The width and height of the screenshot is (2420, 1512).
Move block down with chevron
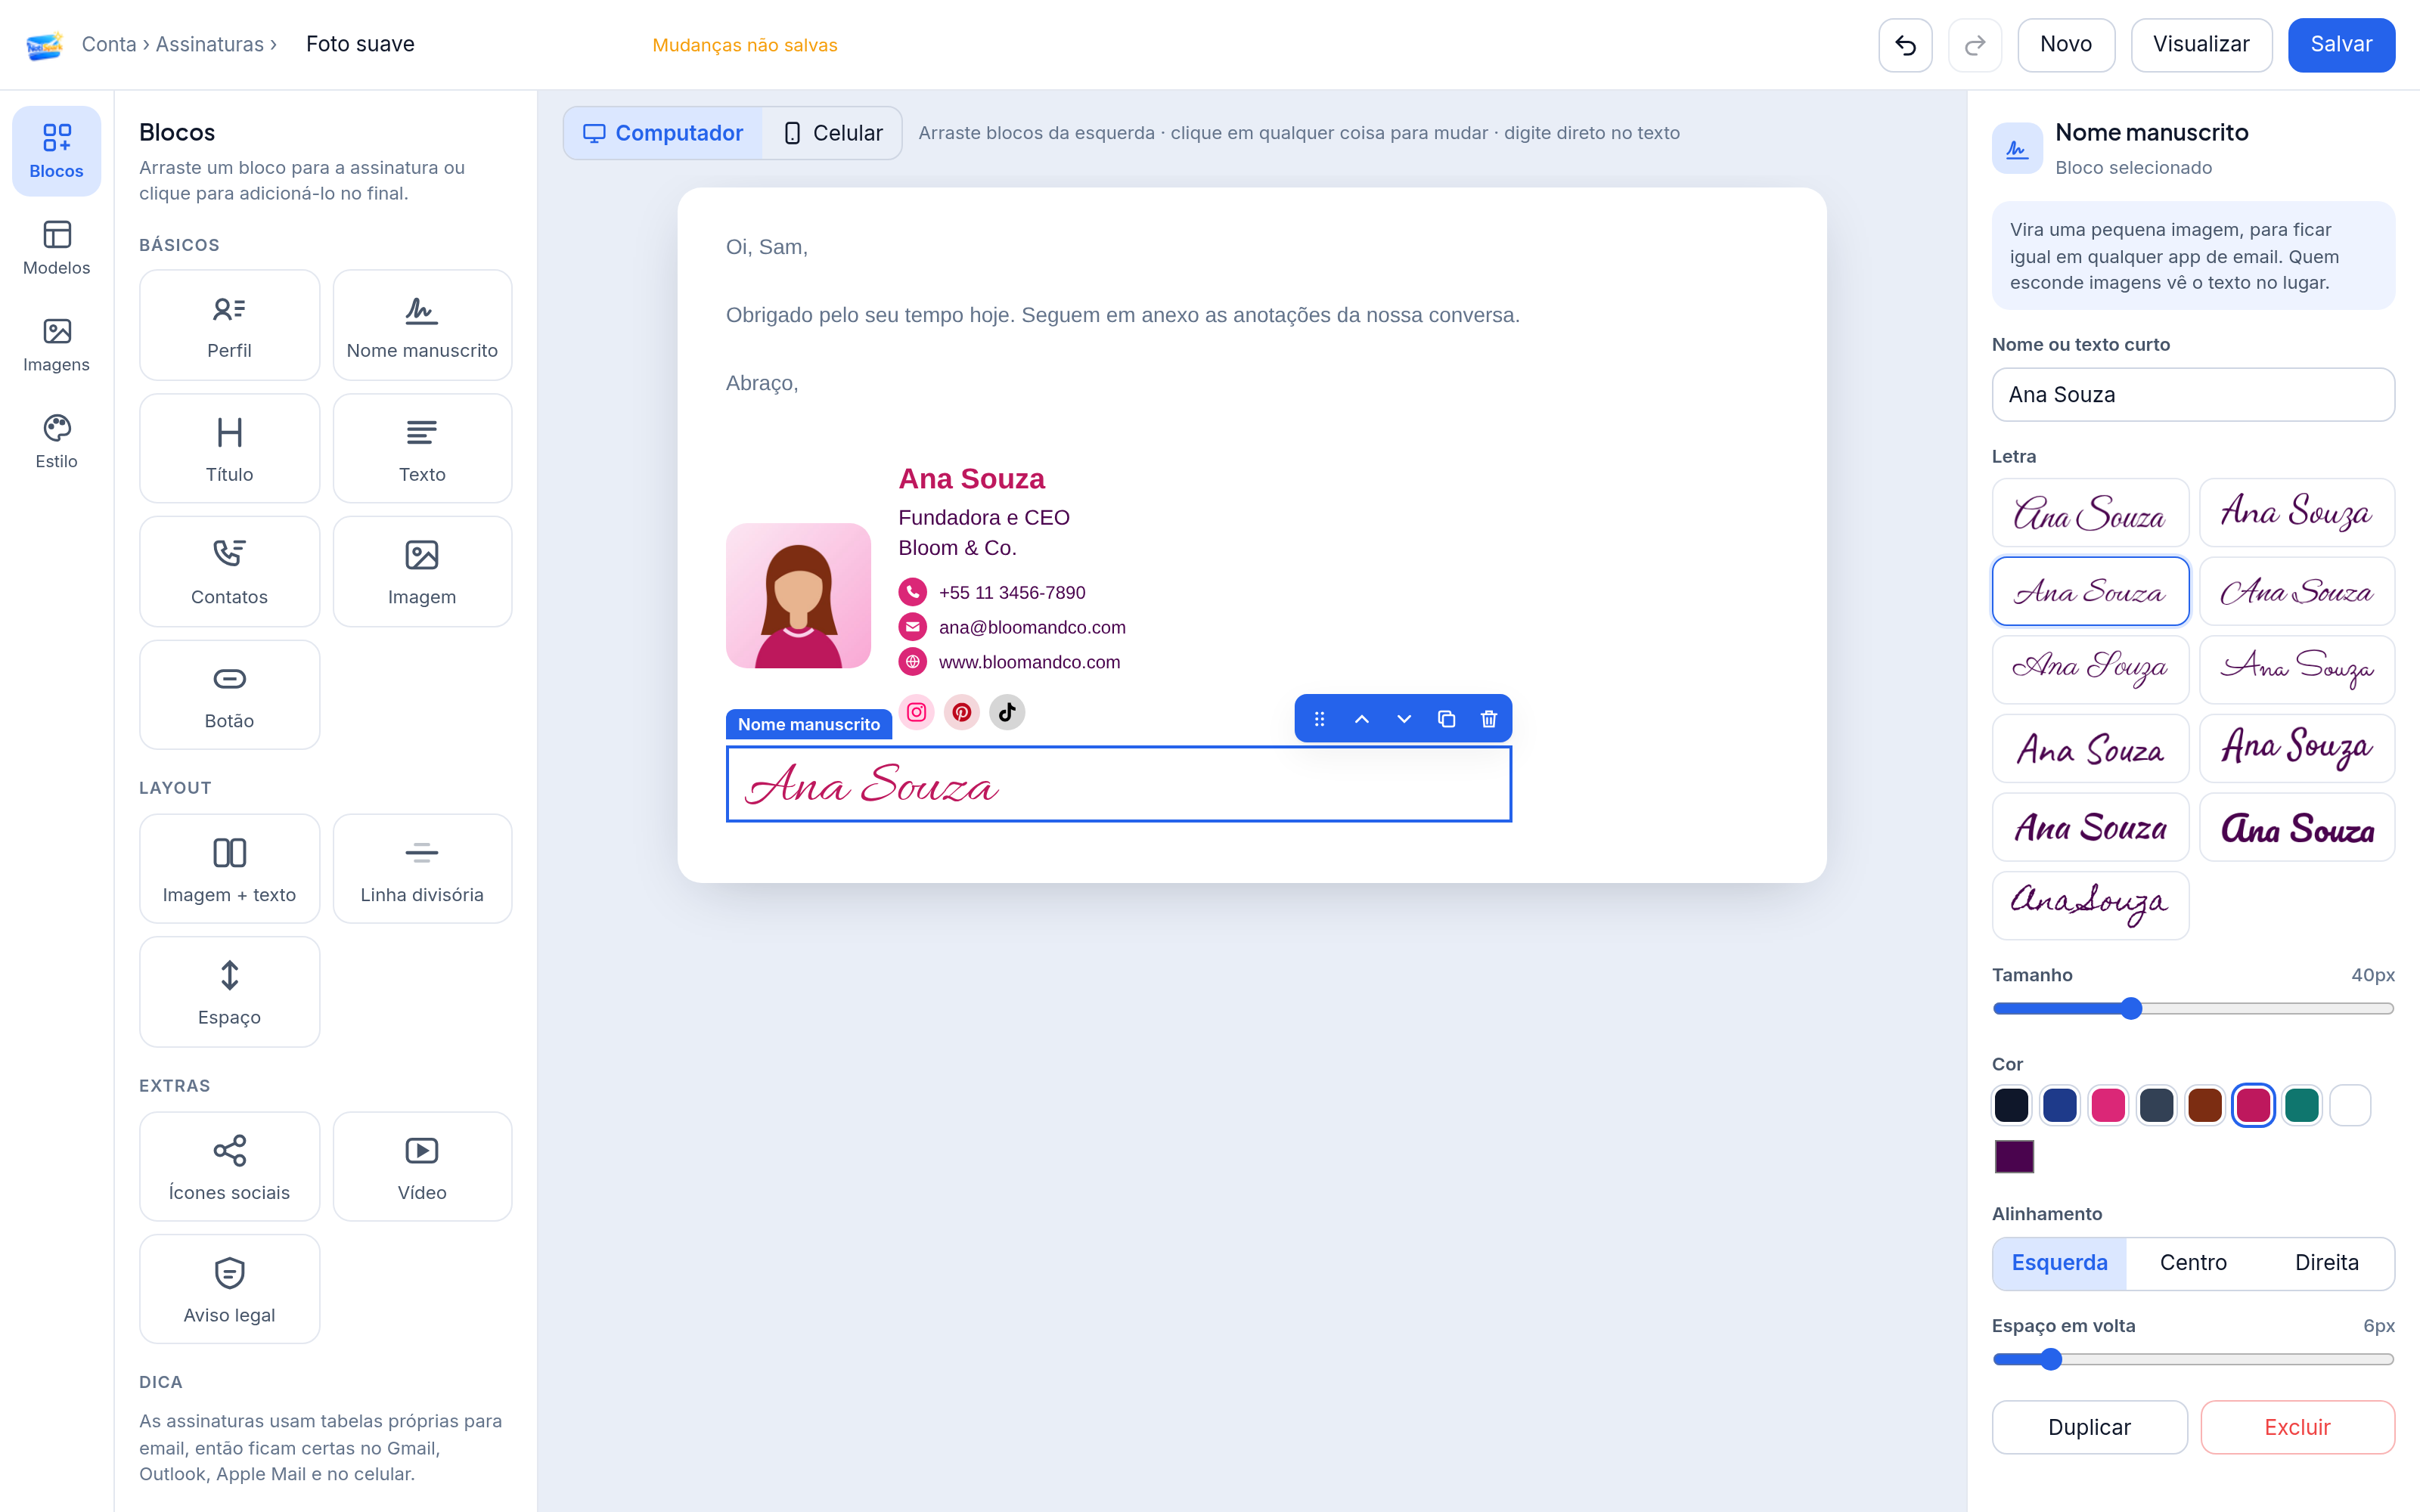click(x=1403, y=719)
